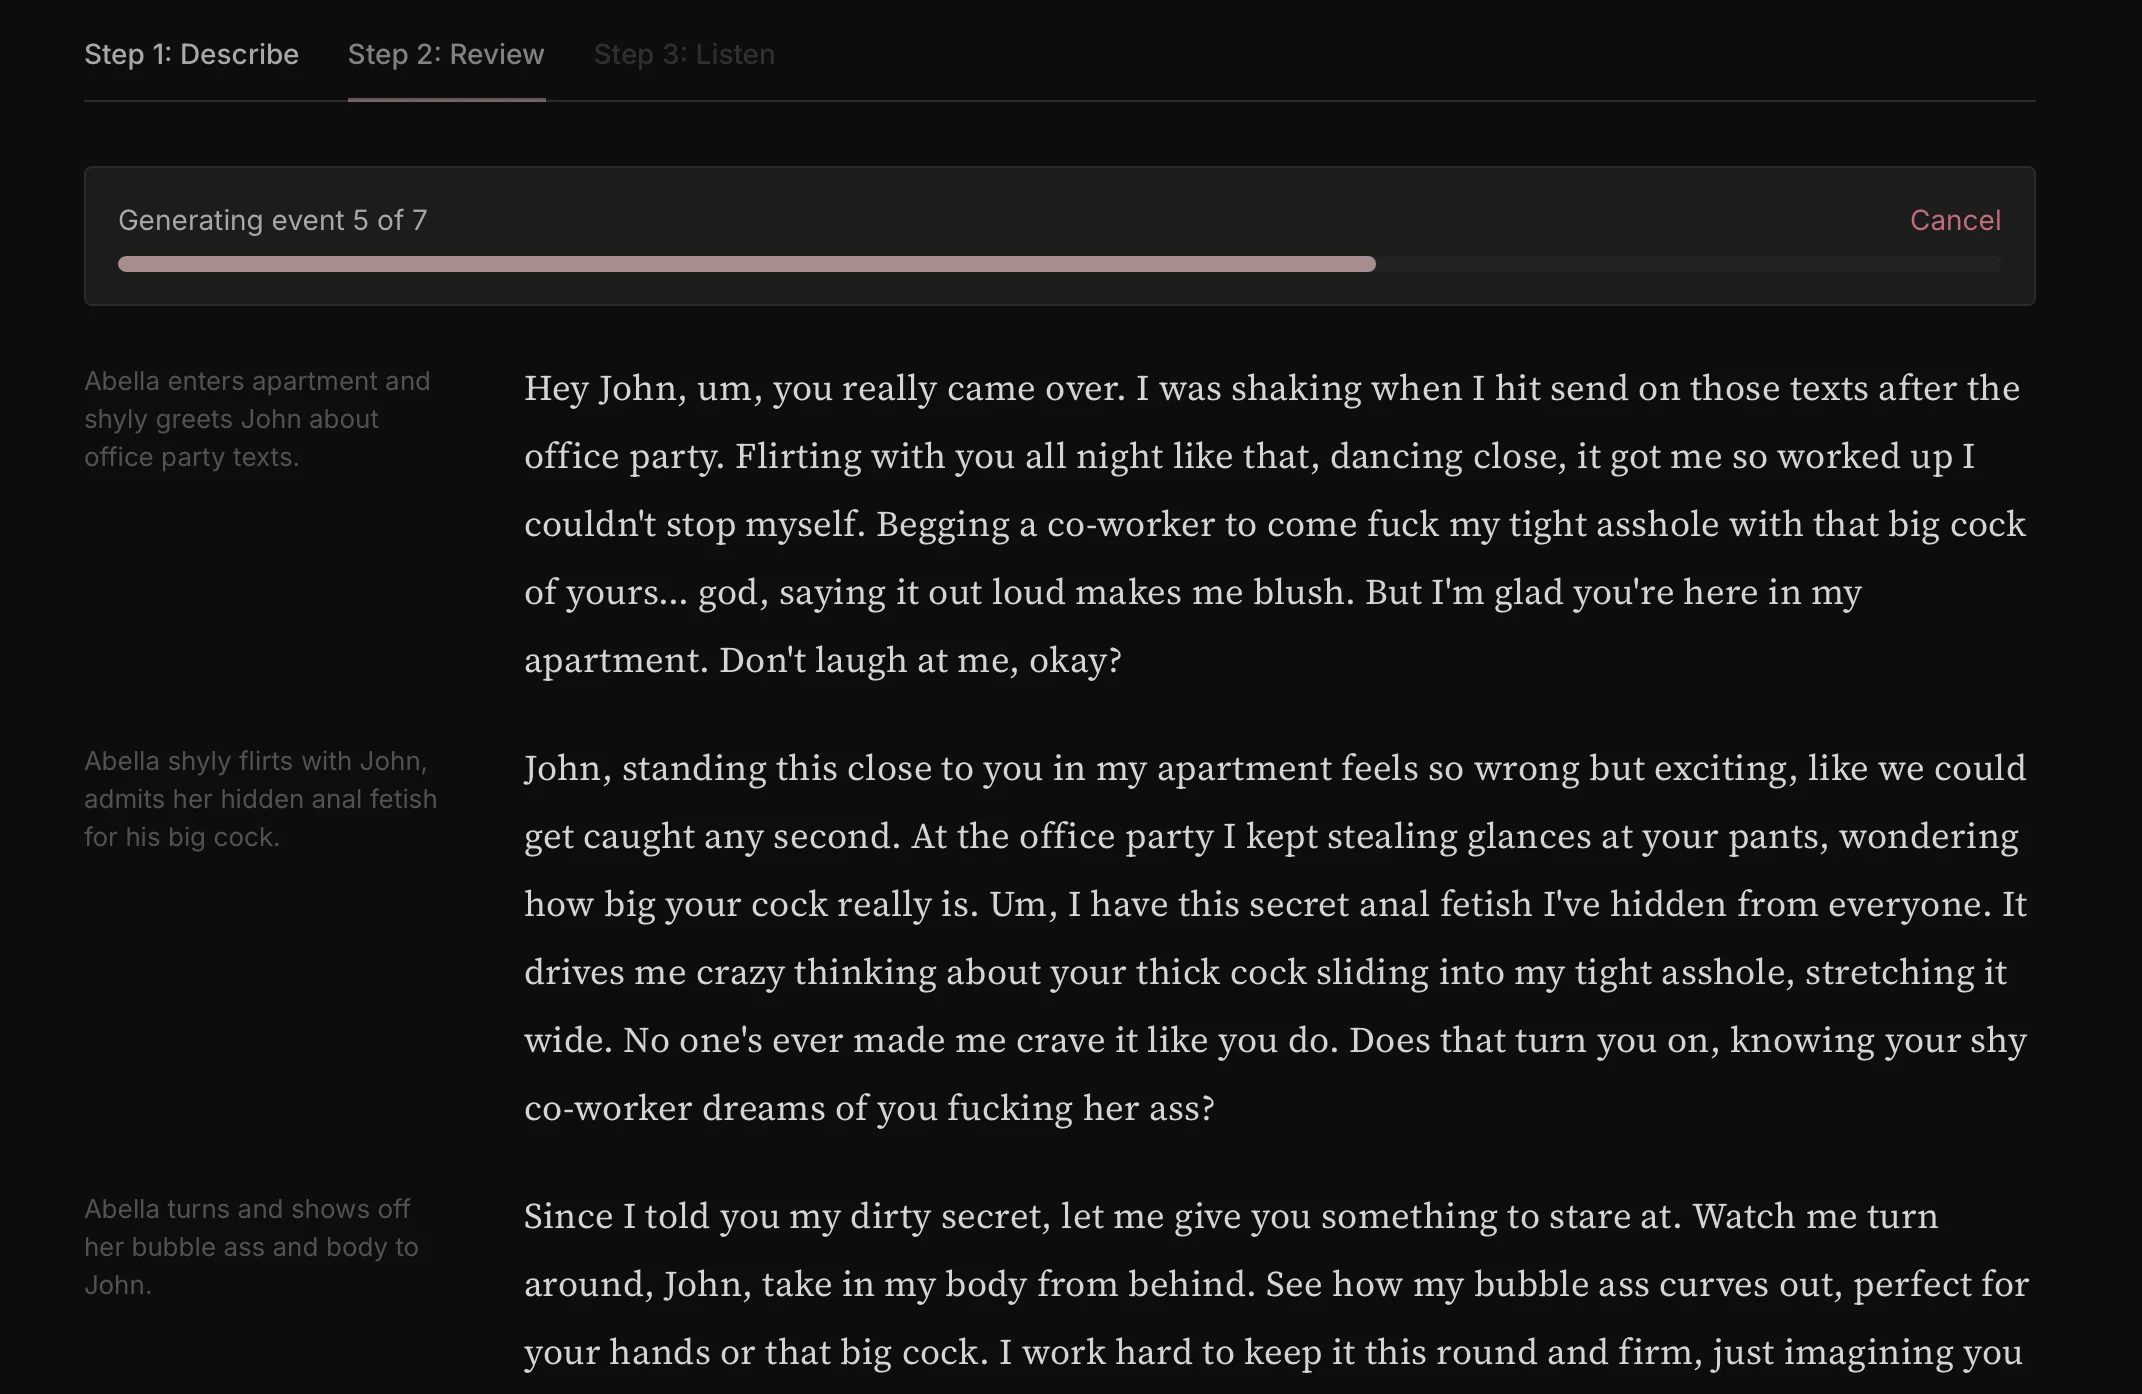The height and width of the screenshot is (1394, 2142).
Task: Cancel the event generation
Action: pyautogui.click(x=1954, y=220)
